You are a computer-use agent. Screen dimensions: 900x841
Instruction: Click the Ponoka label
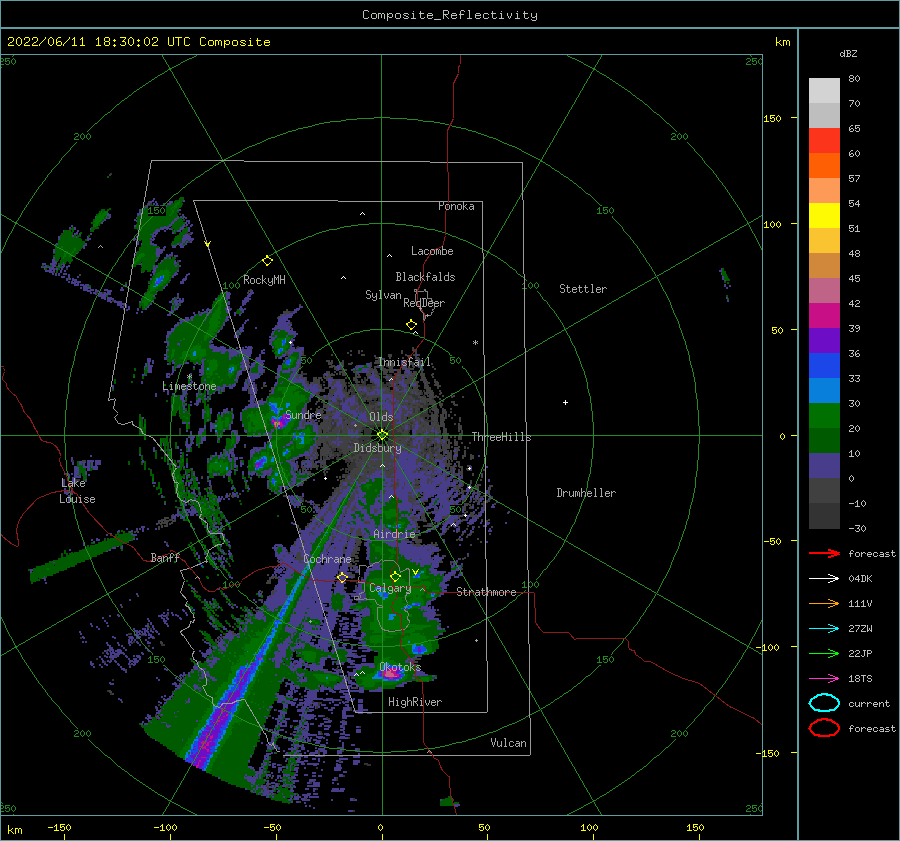[x=456, y=206]
